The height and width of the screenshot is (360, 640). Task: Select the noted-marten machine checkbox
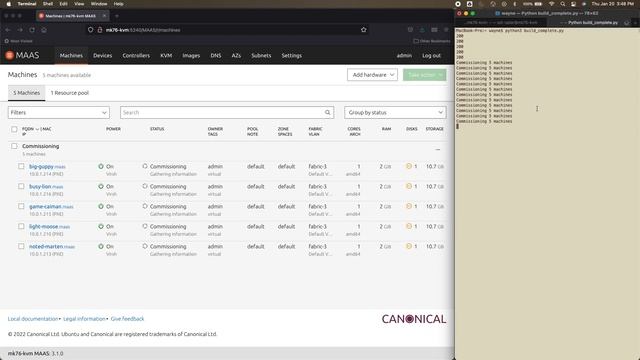[x=21, y=247]
